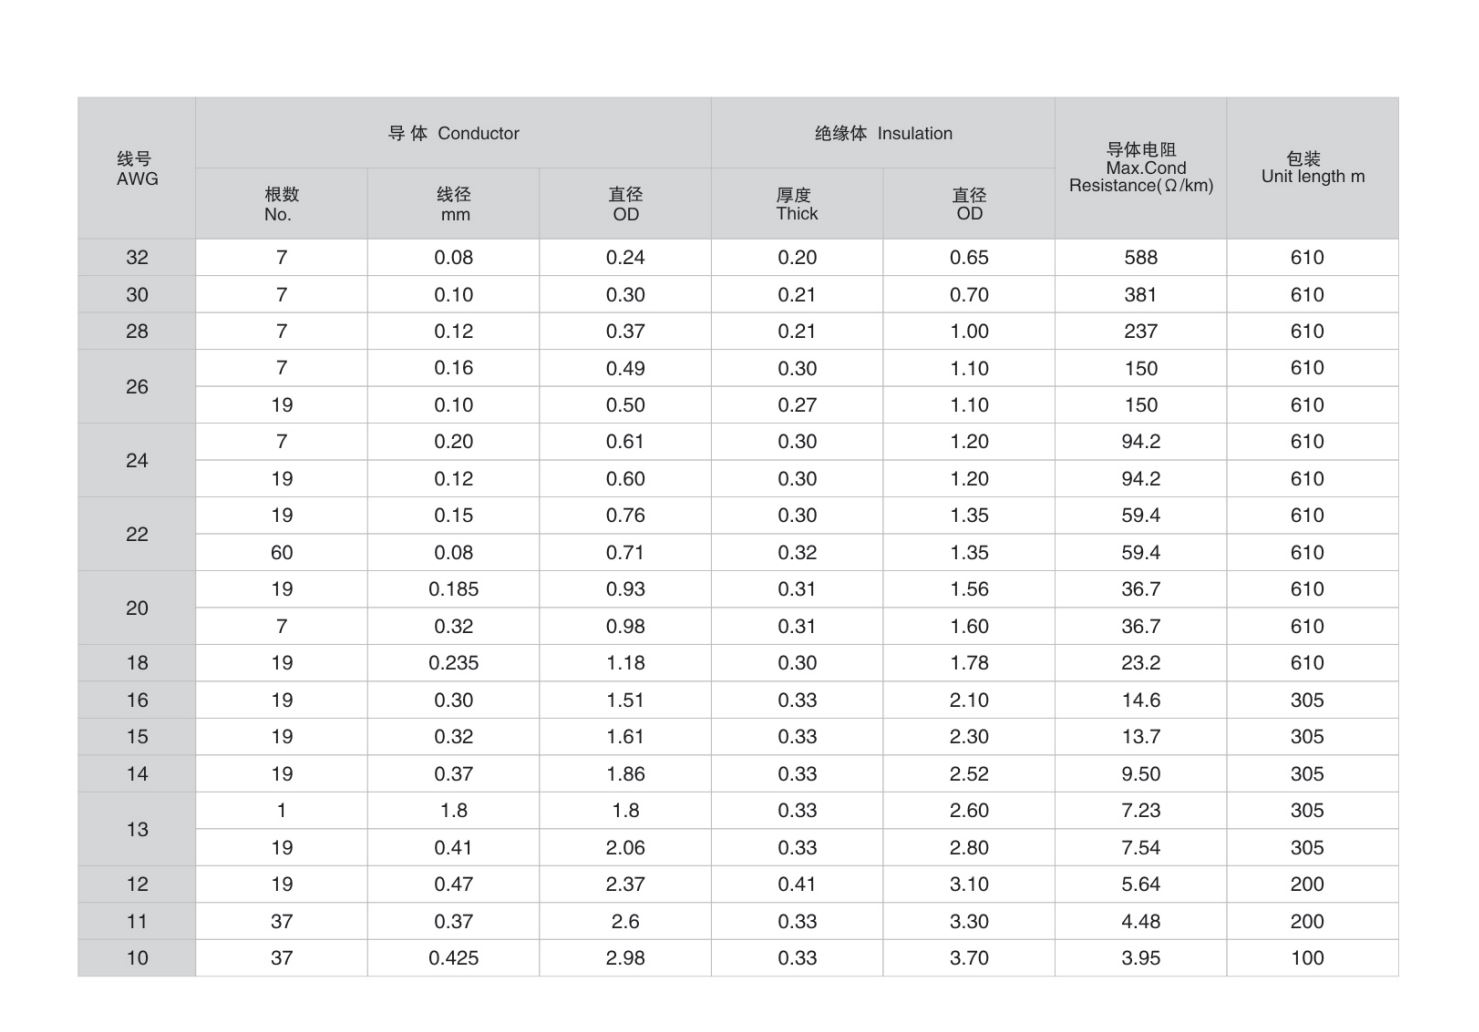Select the 23.2 resistance cell
Viewport: 1479px width, 1032px height.
click(1141, 663)
